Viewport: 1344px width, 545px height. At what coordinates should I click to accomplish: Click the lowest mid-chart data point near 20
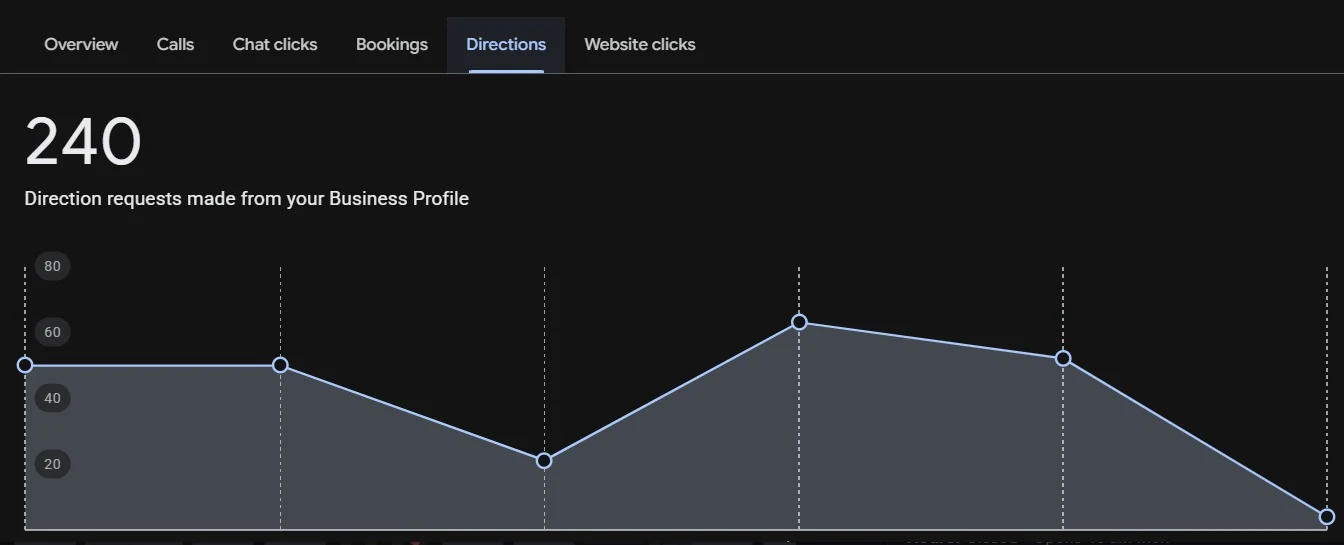pyautogui.click(x=544, y=461)
